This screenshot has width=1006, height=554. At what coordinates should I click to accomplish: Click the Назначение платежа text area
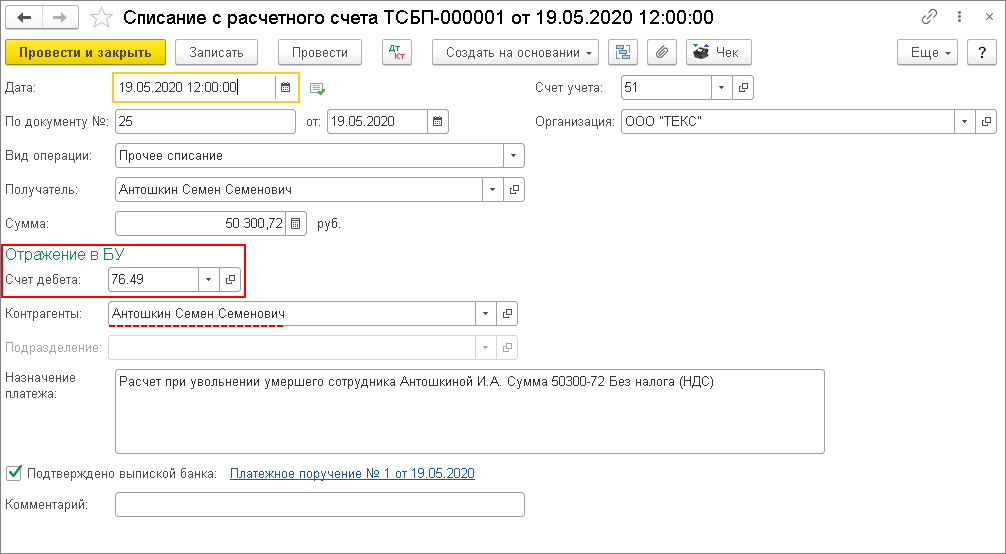[x=470, y=411]
